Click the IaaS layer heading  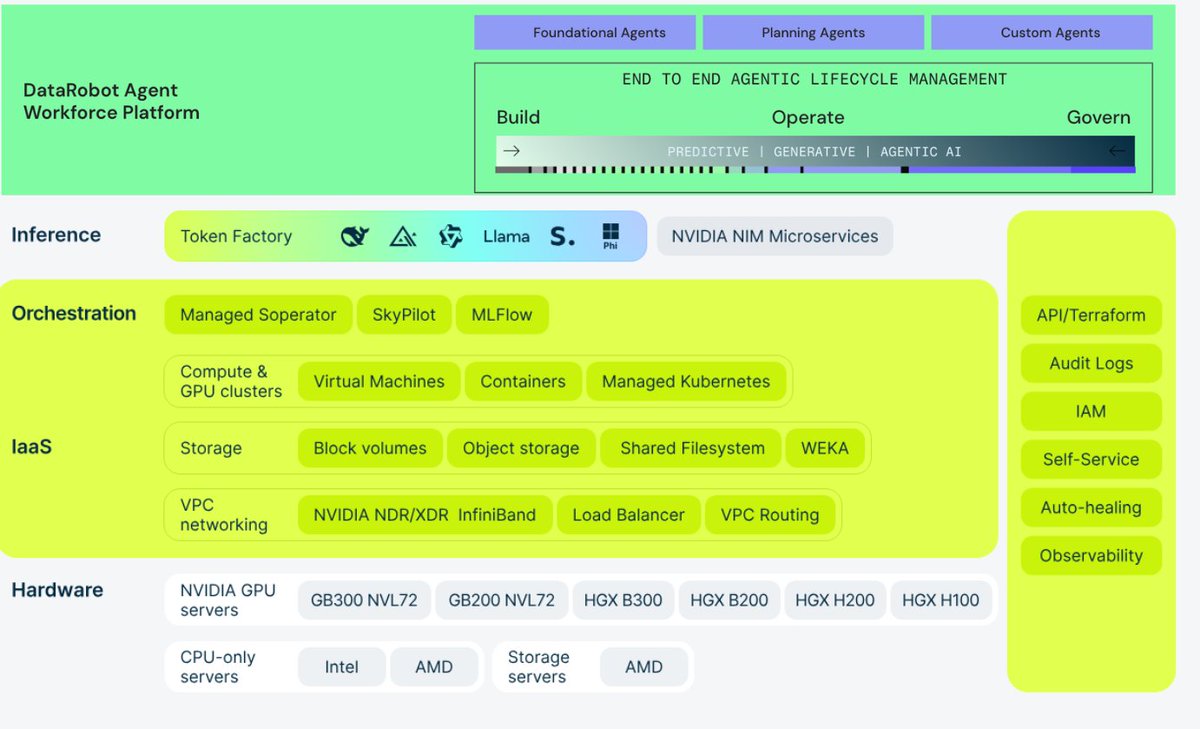[x=32, y=446]
